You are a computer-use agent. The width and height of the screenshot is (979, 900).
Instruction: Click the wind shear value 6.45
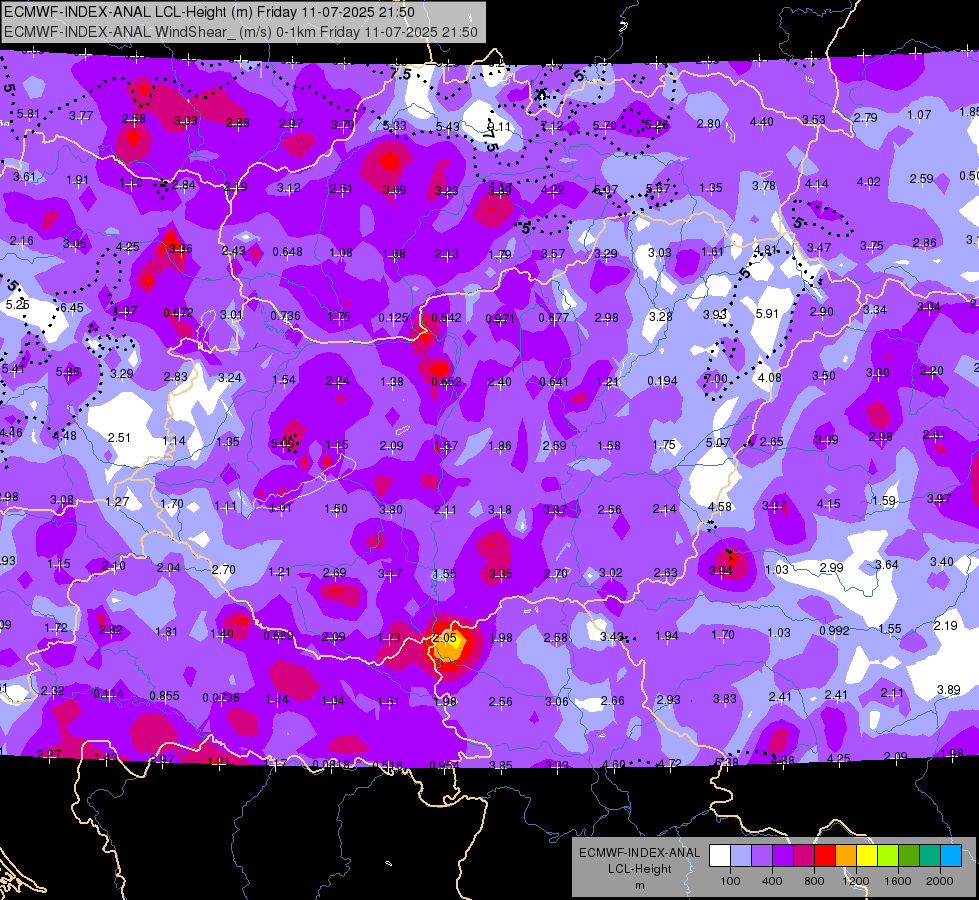tap(72, 308)
